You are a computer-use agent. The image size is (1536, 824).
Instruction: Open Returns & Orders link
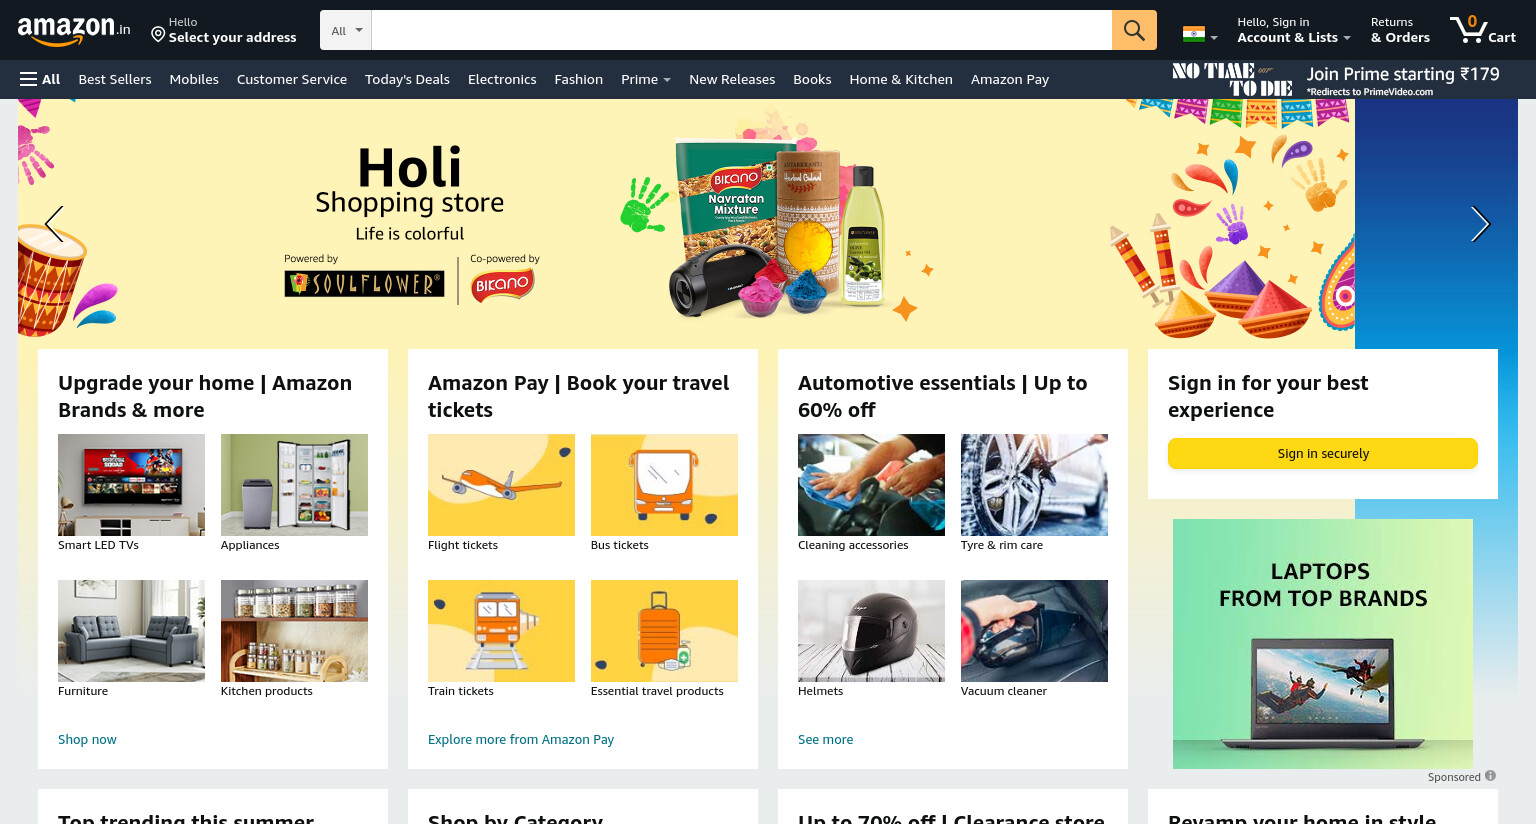click(1400, 30)
